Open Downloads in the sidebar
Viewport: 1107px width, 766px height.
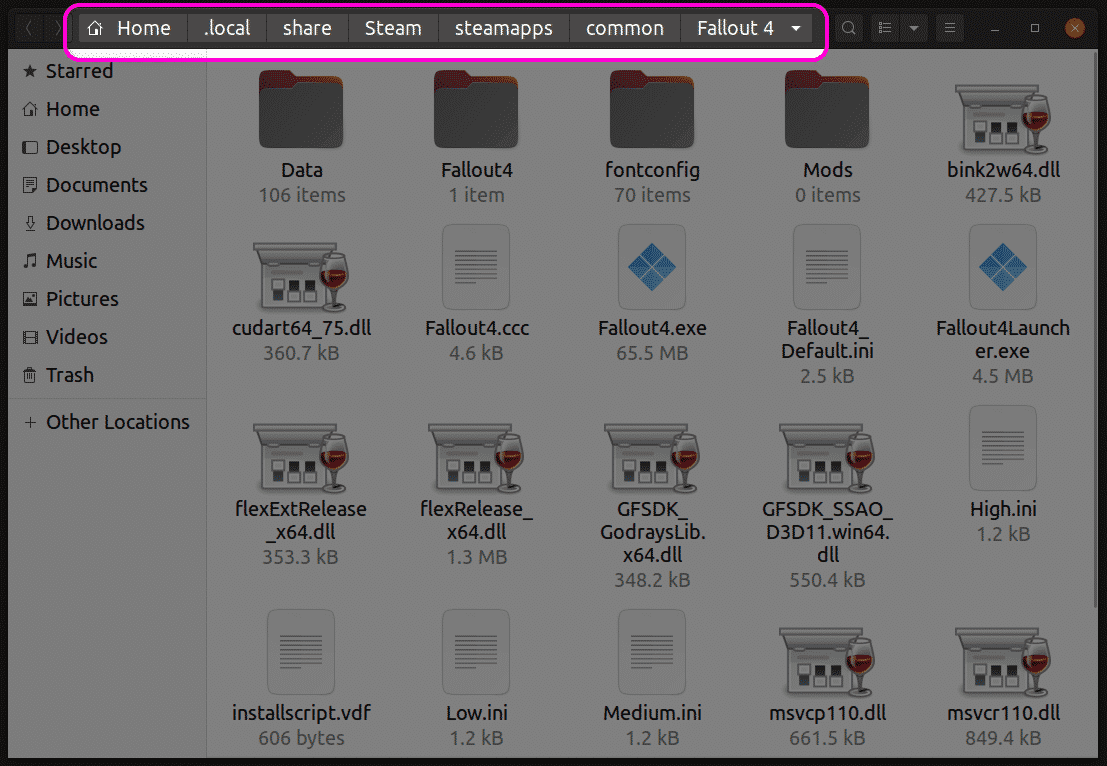pyautogui.click(x=107, y=223)
